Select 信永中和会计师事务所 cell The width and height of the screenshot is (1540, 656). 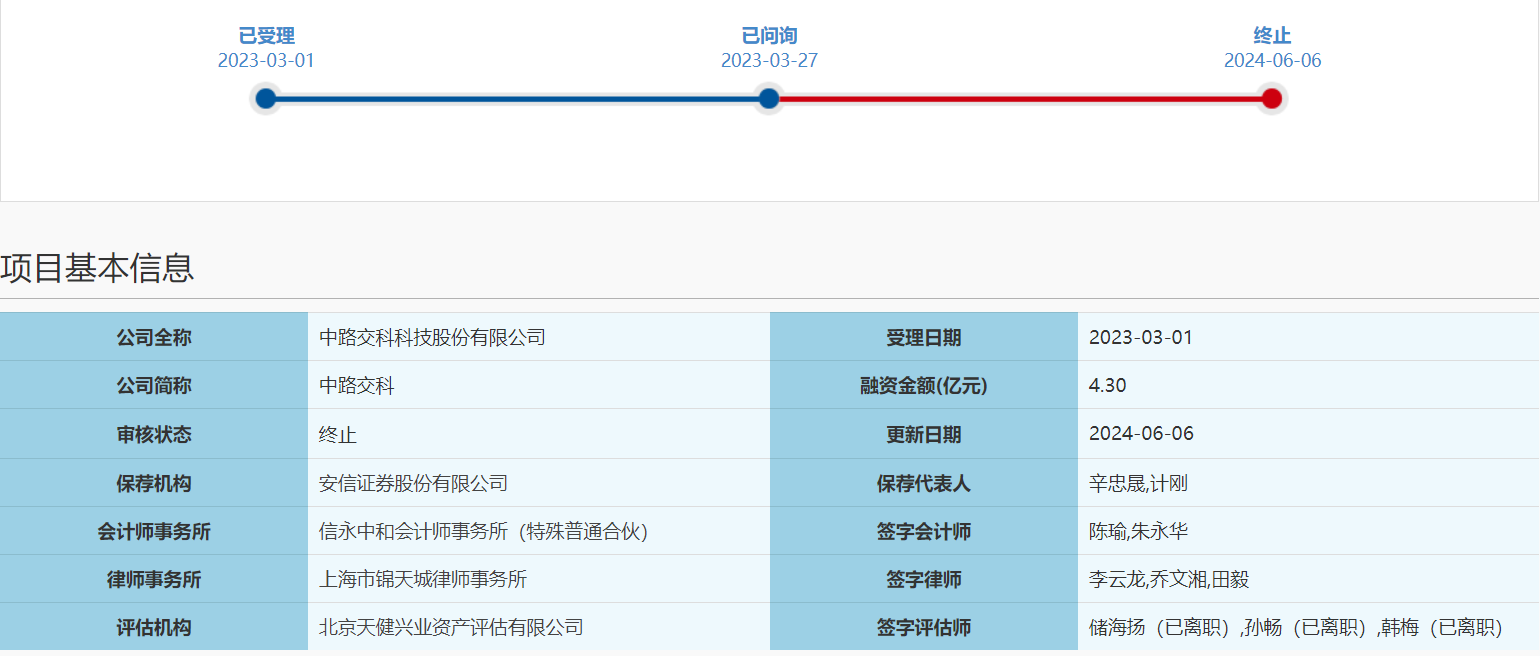pyautogui.click(x=539, y=531)
